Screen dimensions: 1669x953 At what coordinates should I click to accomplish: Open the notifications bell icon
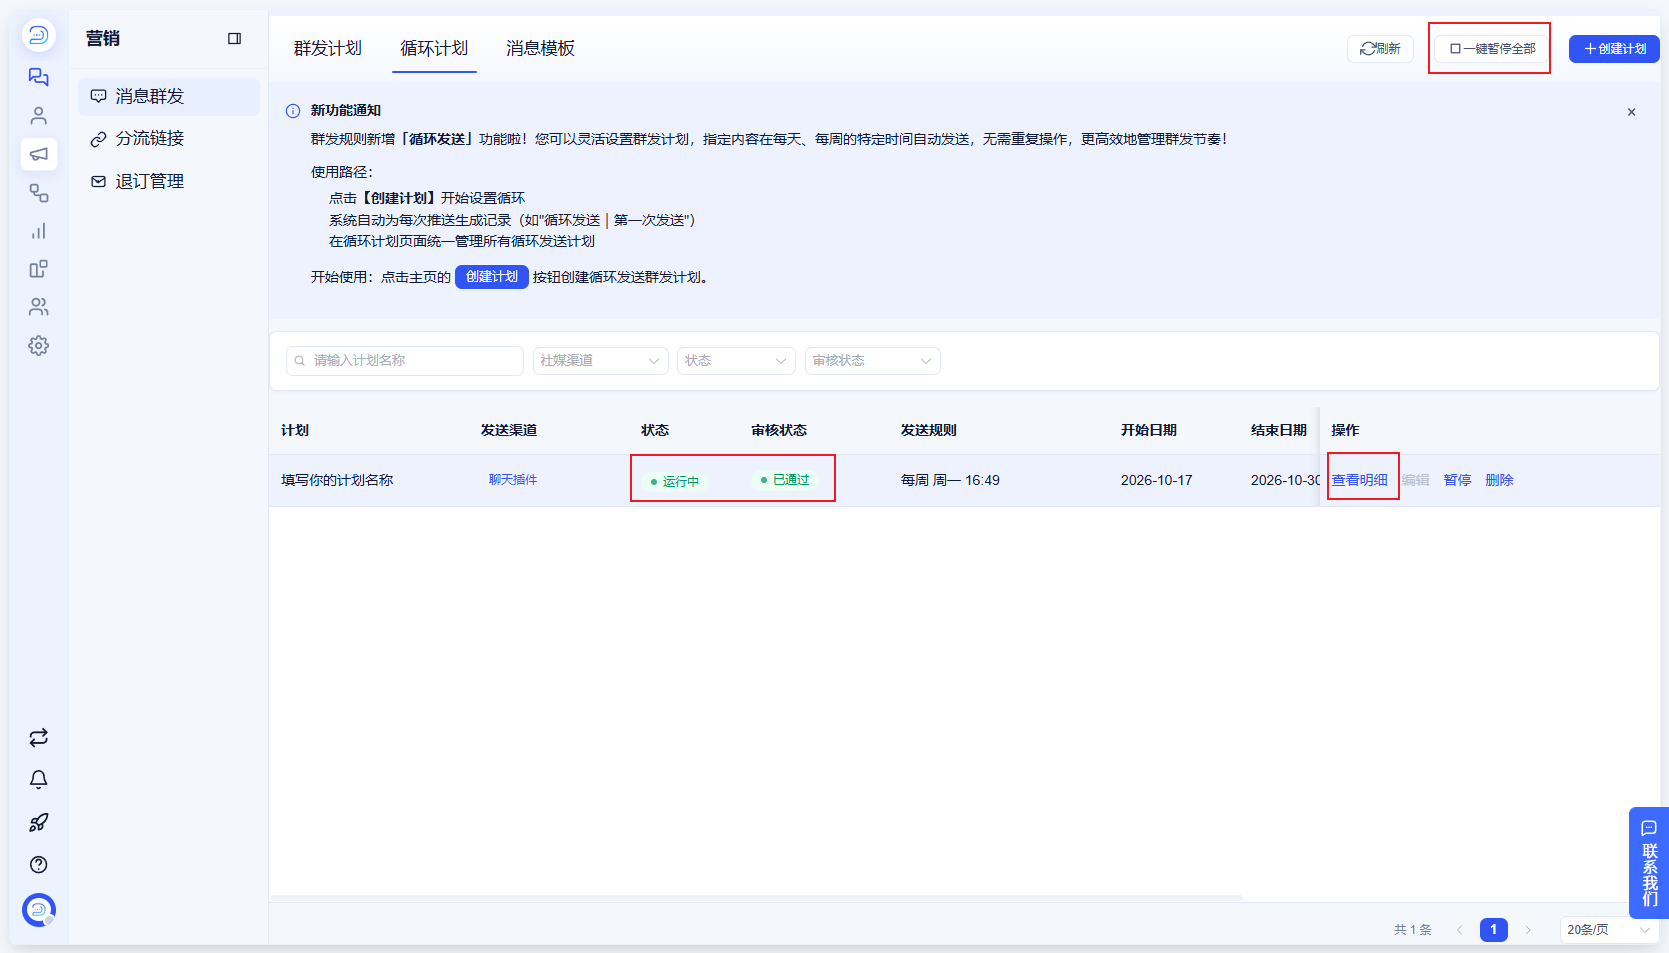click(x=38, y=780)
